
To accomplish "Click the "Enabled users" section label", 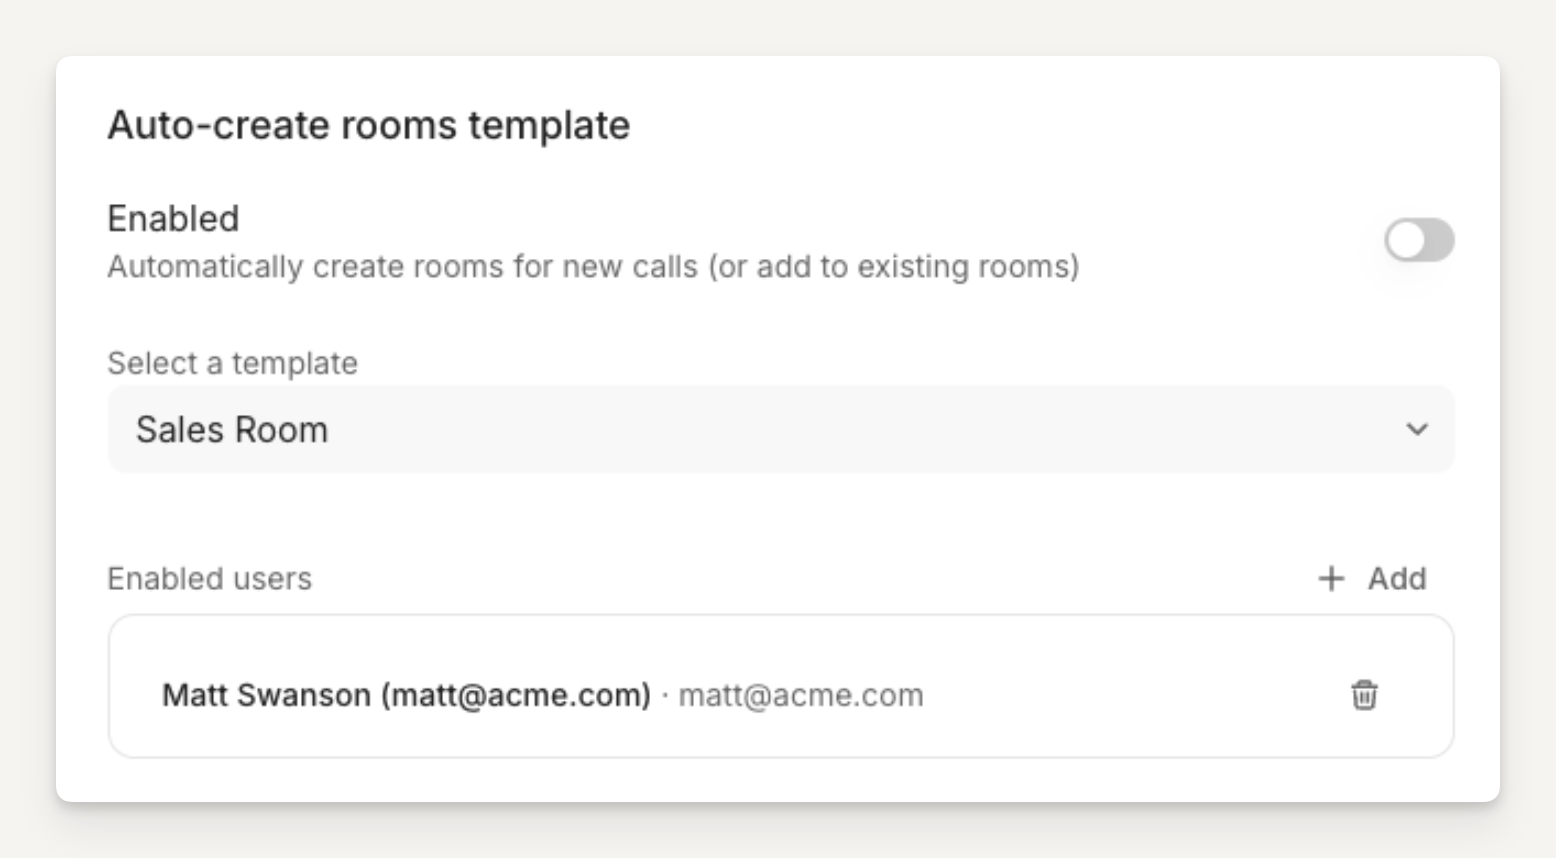I will click(209, 578).
